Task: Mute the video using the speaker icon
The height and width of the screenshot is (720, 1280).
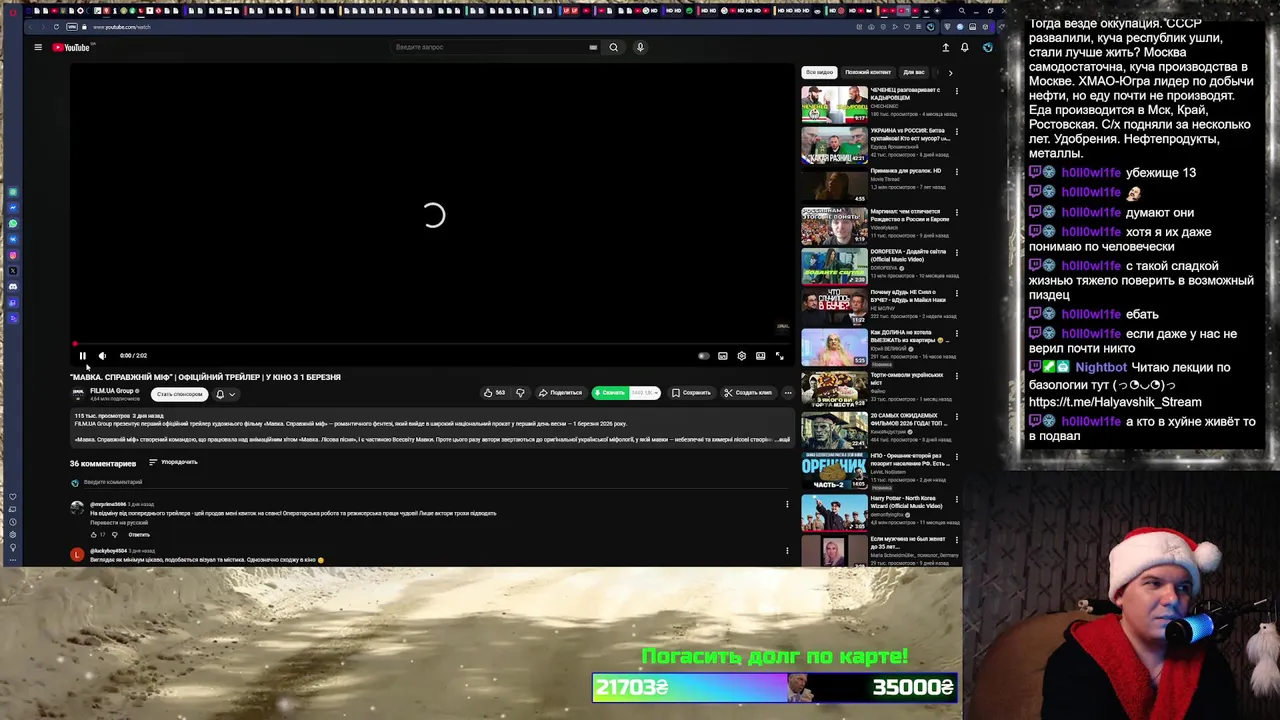Action: (102, 355)
